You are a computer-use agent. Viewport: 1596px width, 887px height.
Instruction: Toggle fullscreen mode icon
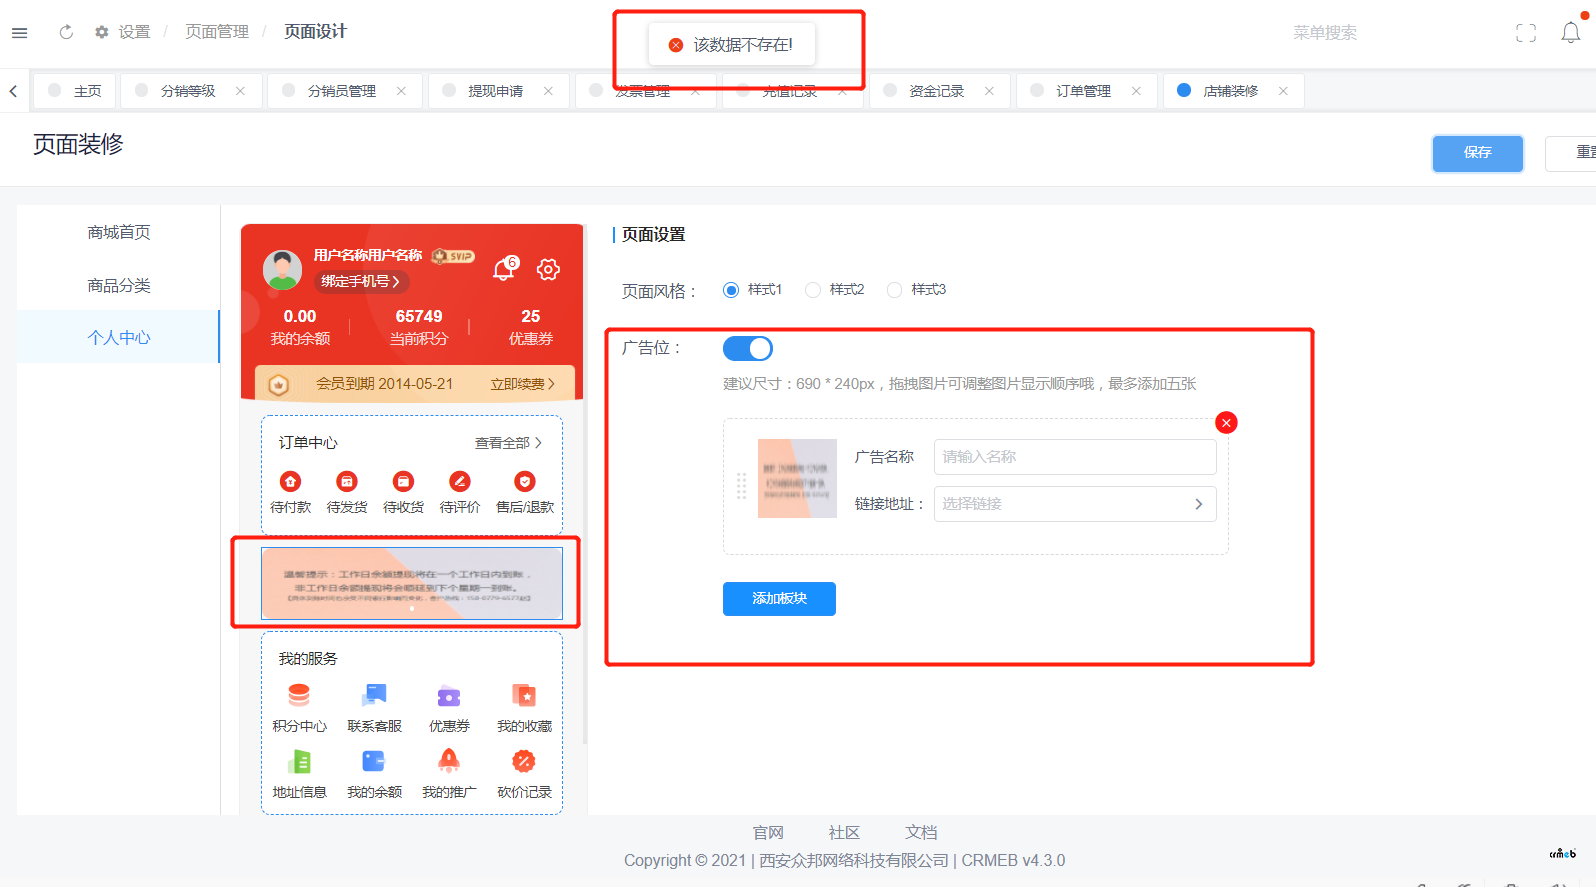point(1526,33)
